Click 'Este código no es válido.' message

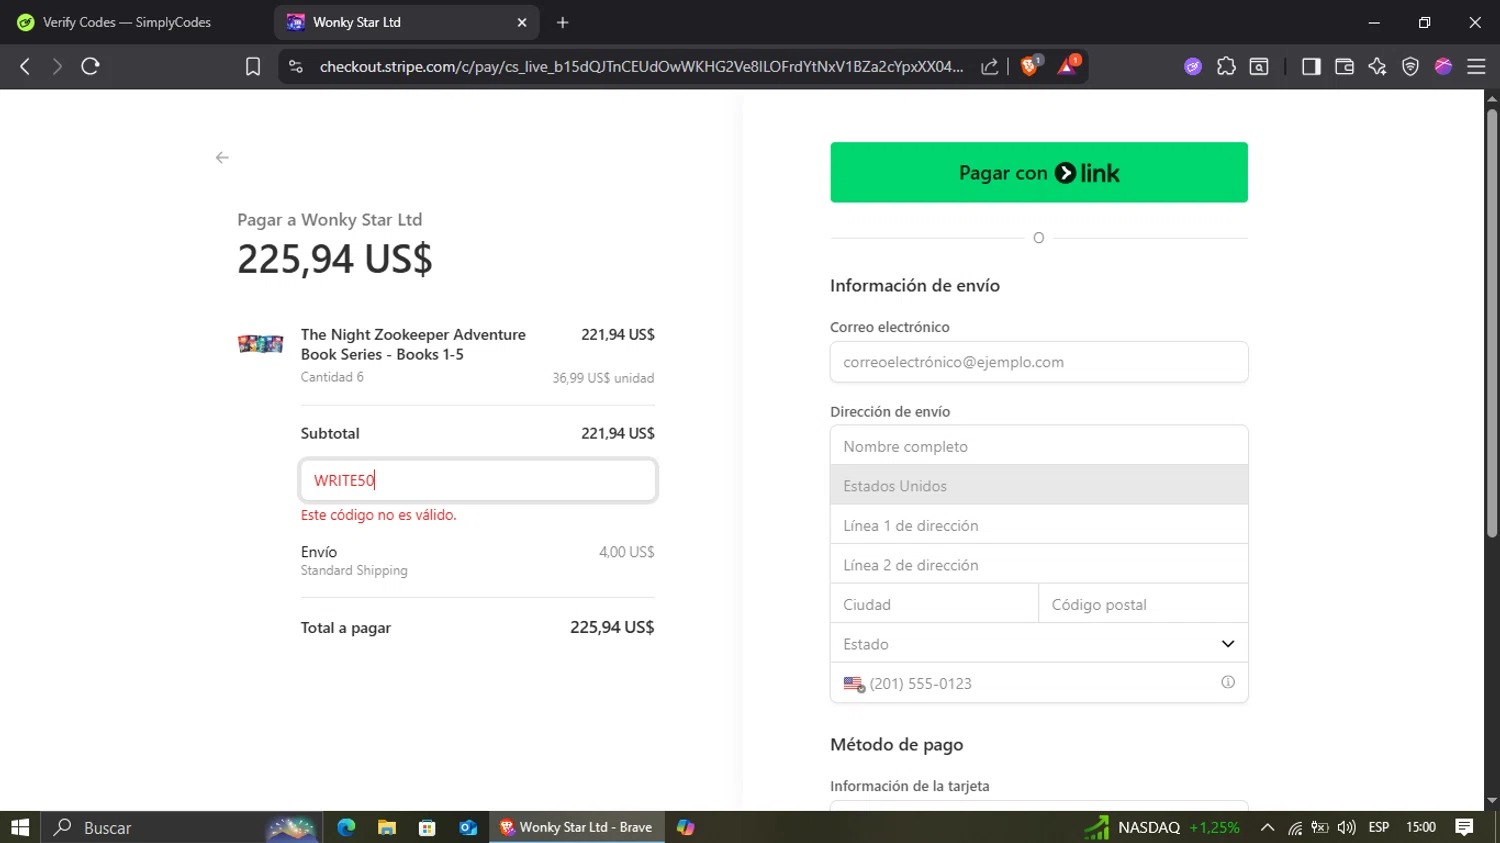[378, 515]
